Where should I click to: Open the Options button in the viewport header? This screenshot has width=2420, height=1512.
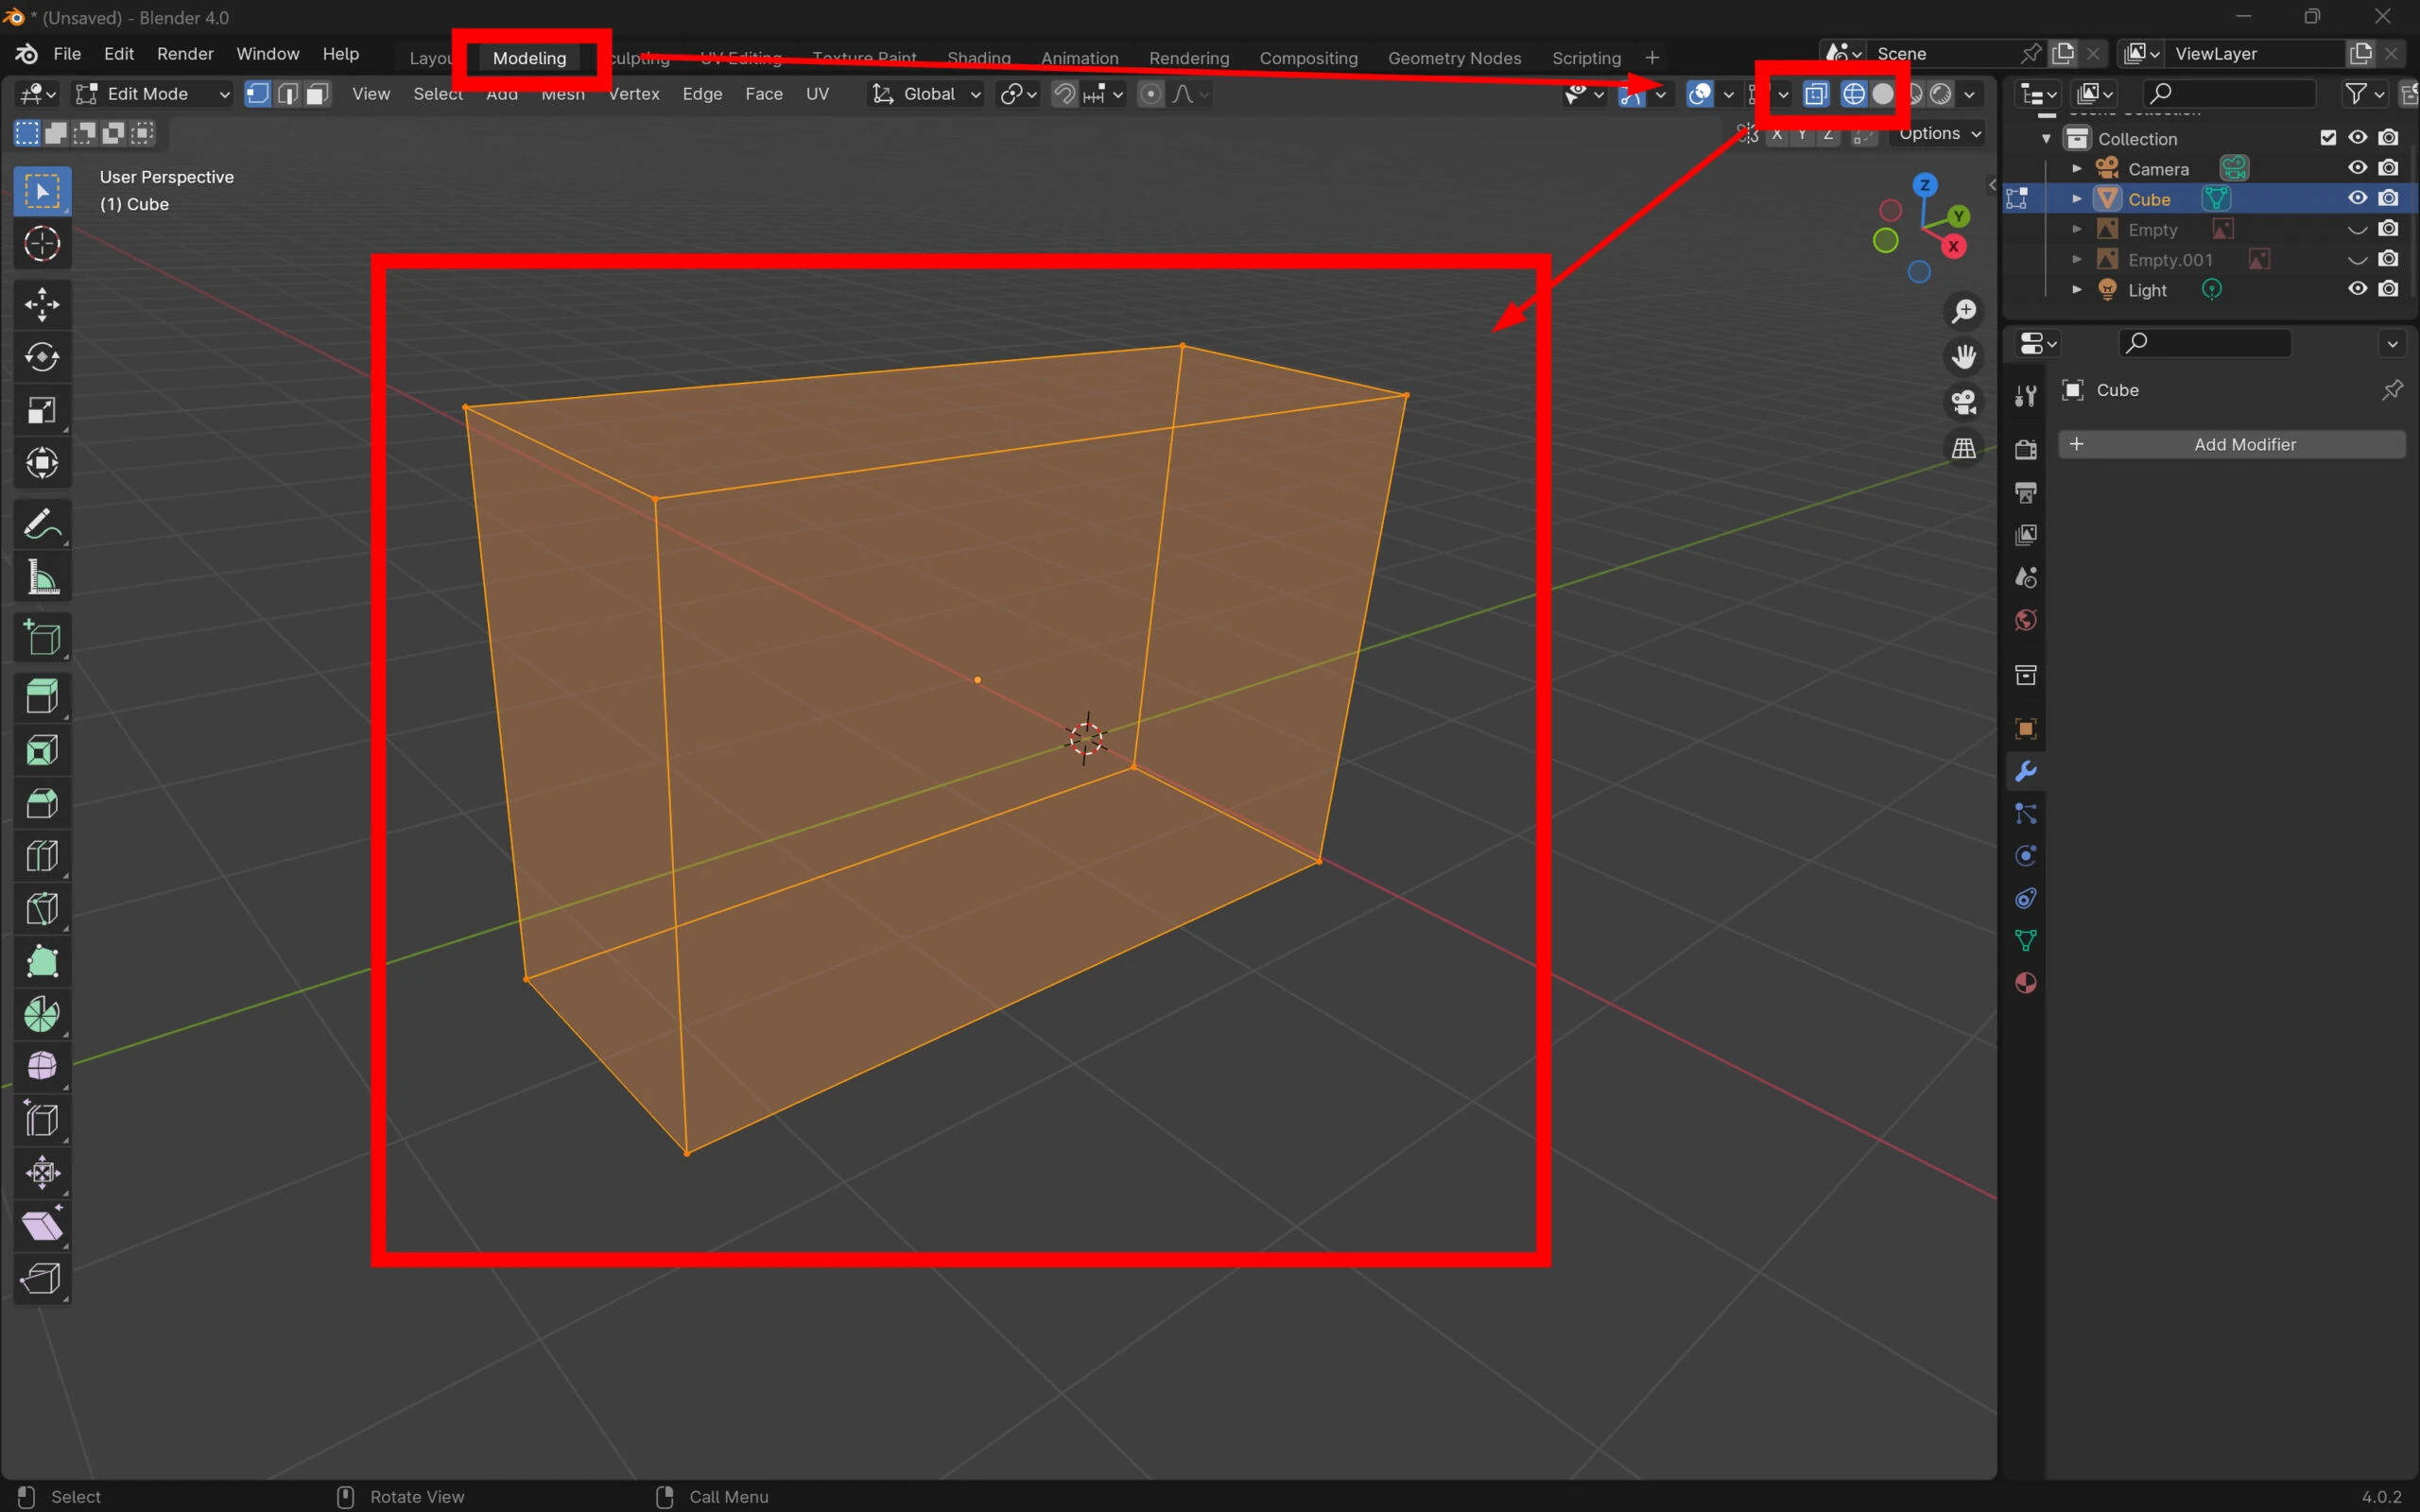tap(1938, 134)
